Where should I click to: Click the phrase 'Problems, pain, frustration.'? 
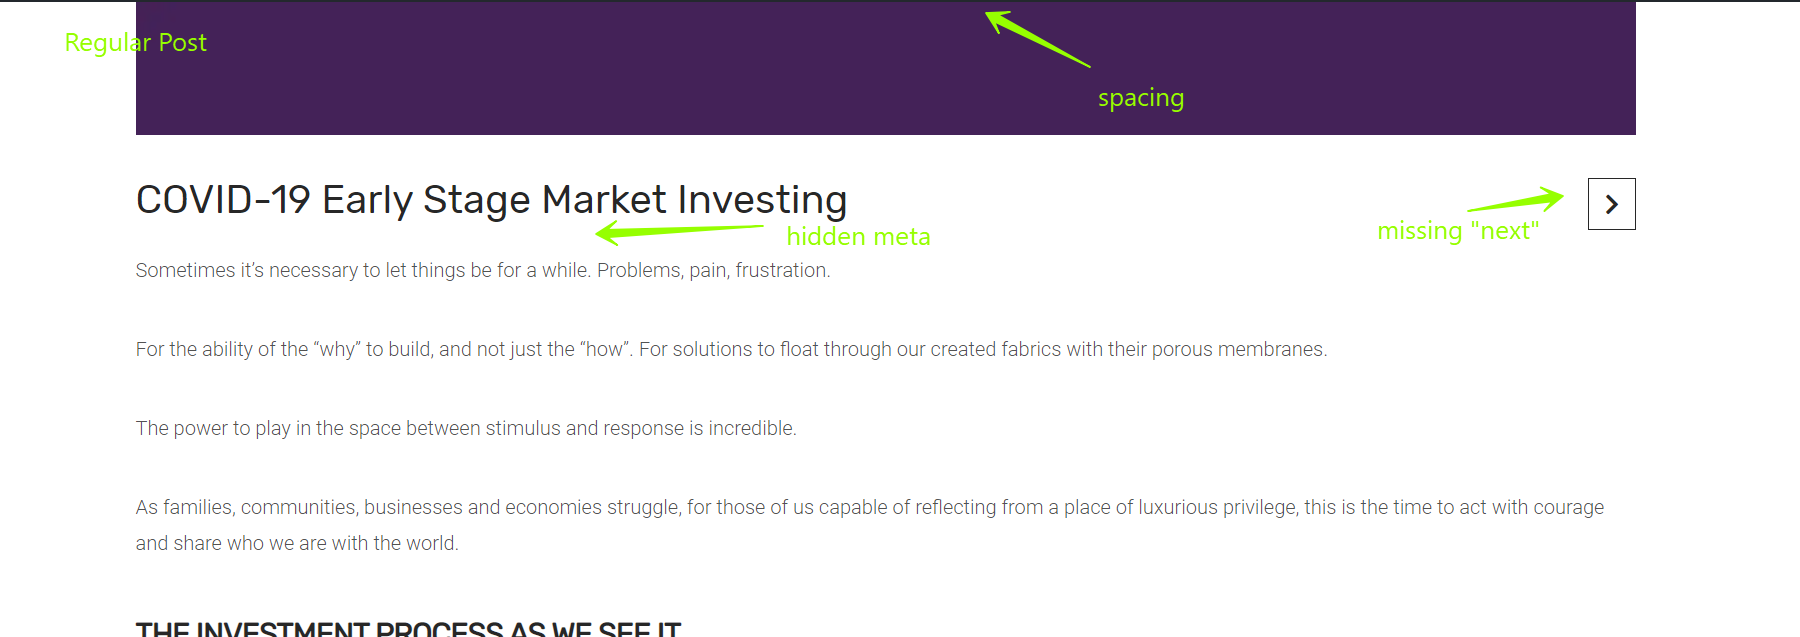(714, 270)
